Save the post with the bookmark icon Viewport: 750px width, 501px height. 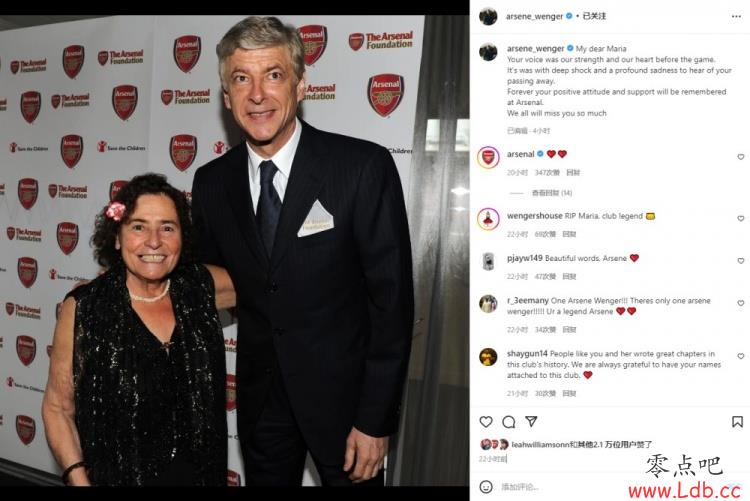click(737, 422)
